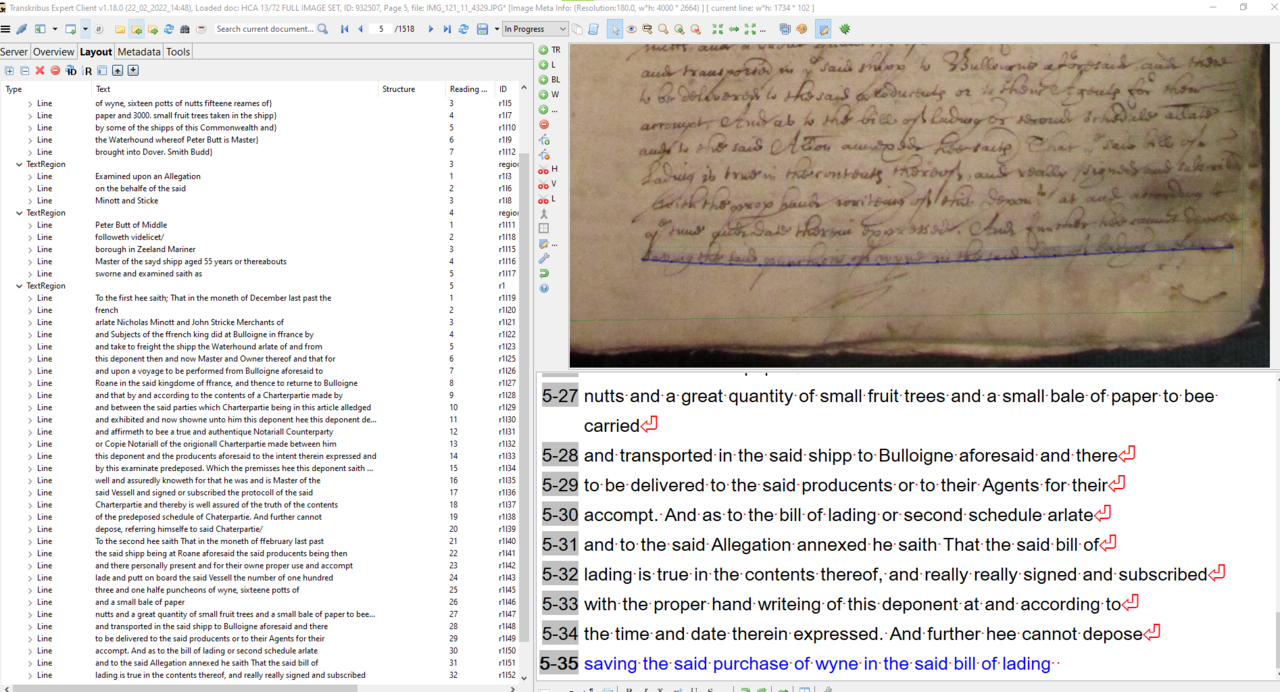Open the Server tab

(14, 52)
